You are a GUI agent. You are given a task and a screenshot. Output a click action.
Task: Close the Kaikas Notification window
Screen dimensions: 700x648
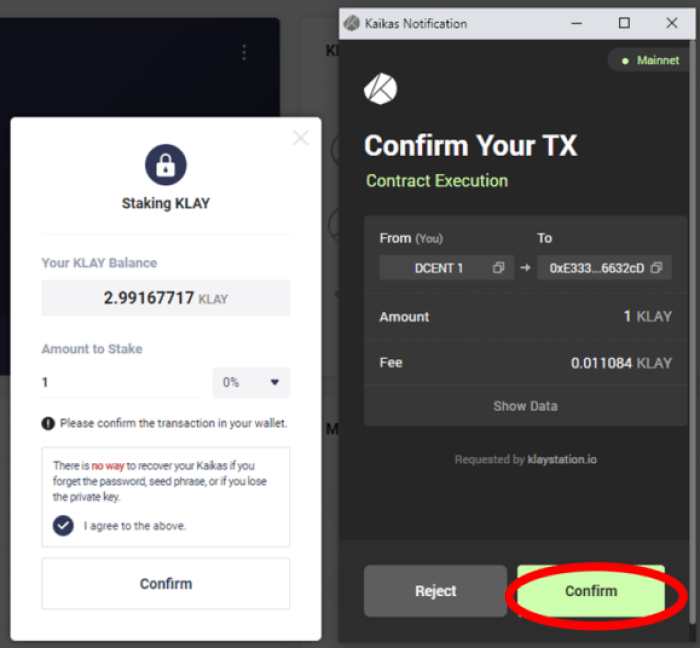pos(671,23)
